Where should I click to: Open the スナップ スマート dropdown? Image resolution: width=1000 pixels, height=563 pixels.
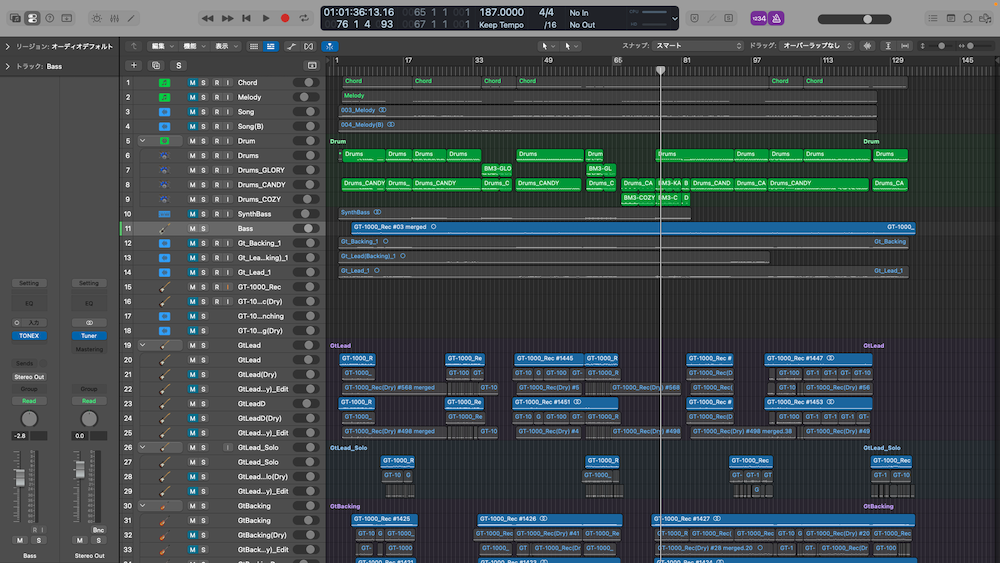coord(697,46)
